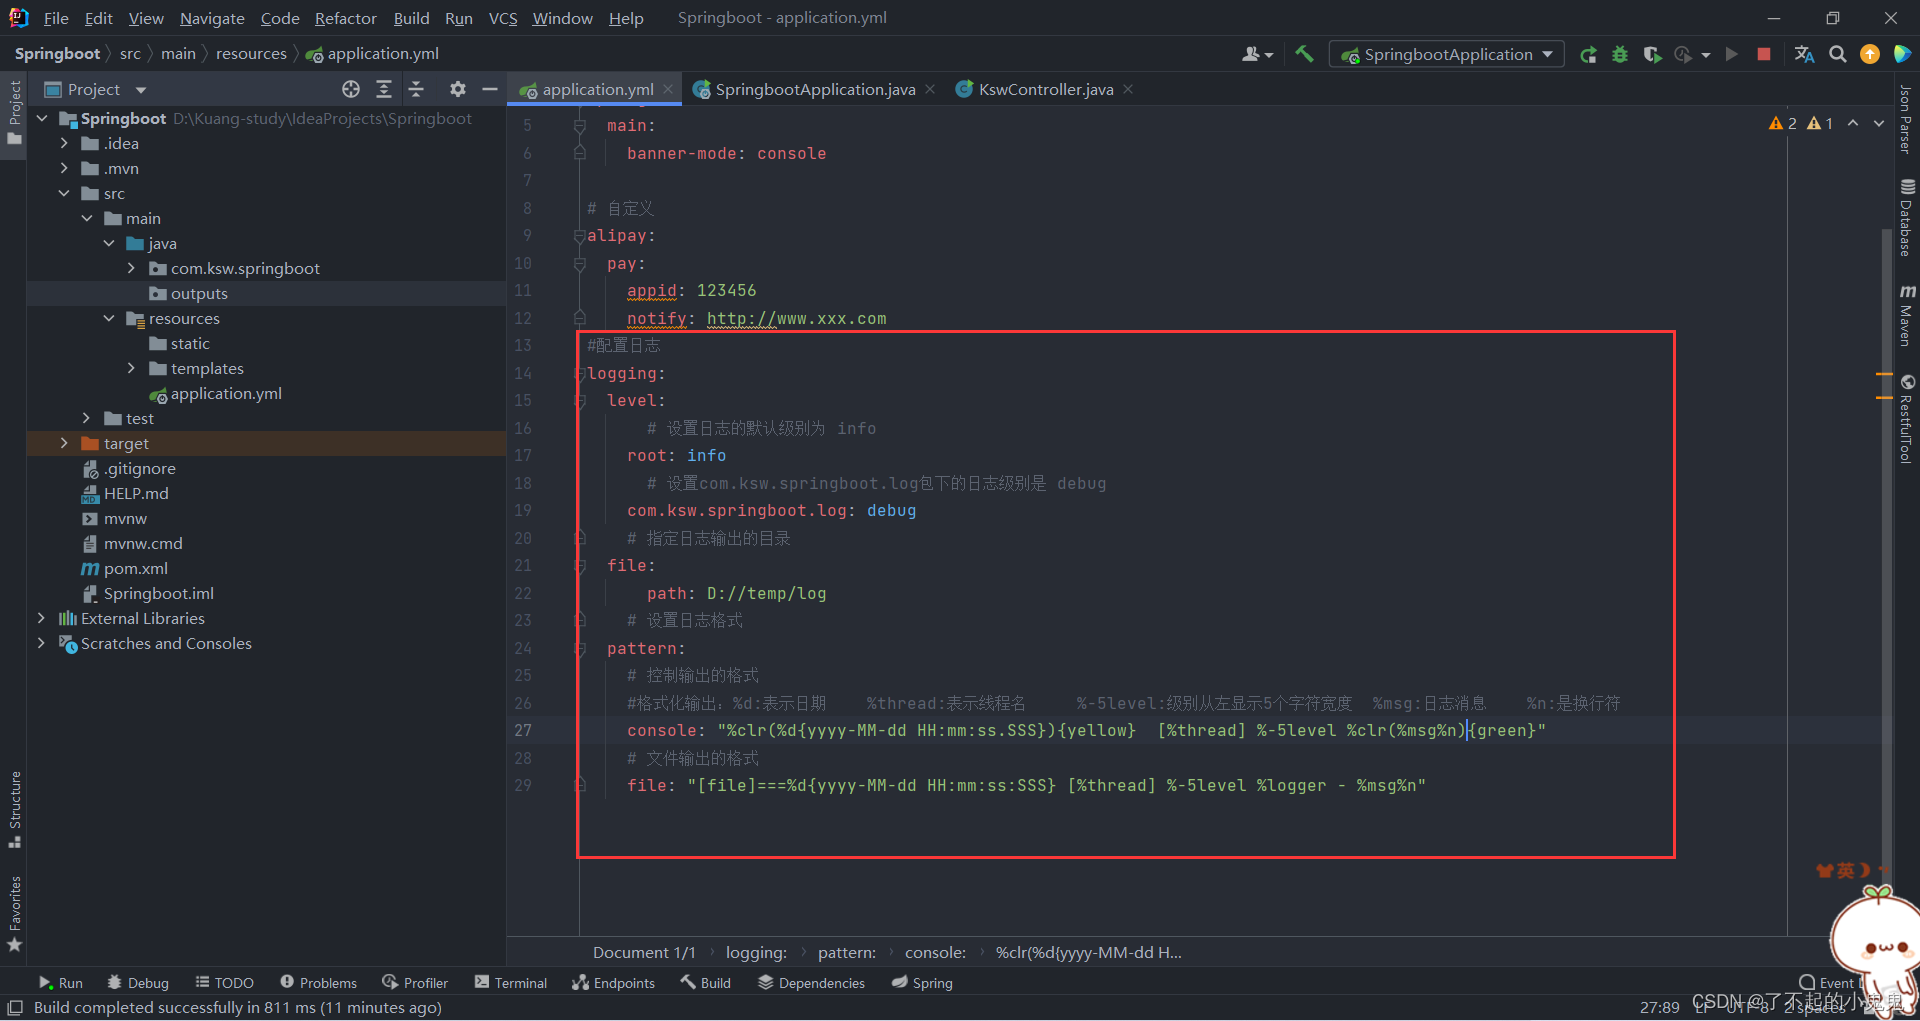Expand the target folder
Screen dimensions: 1920x1021
click(64, 443)
